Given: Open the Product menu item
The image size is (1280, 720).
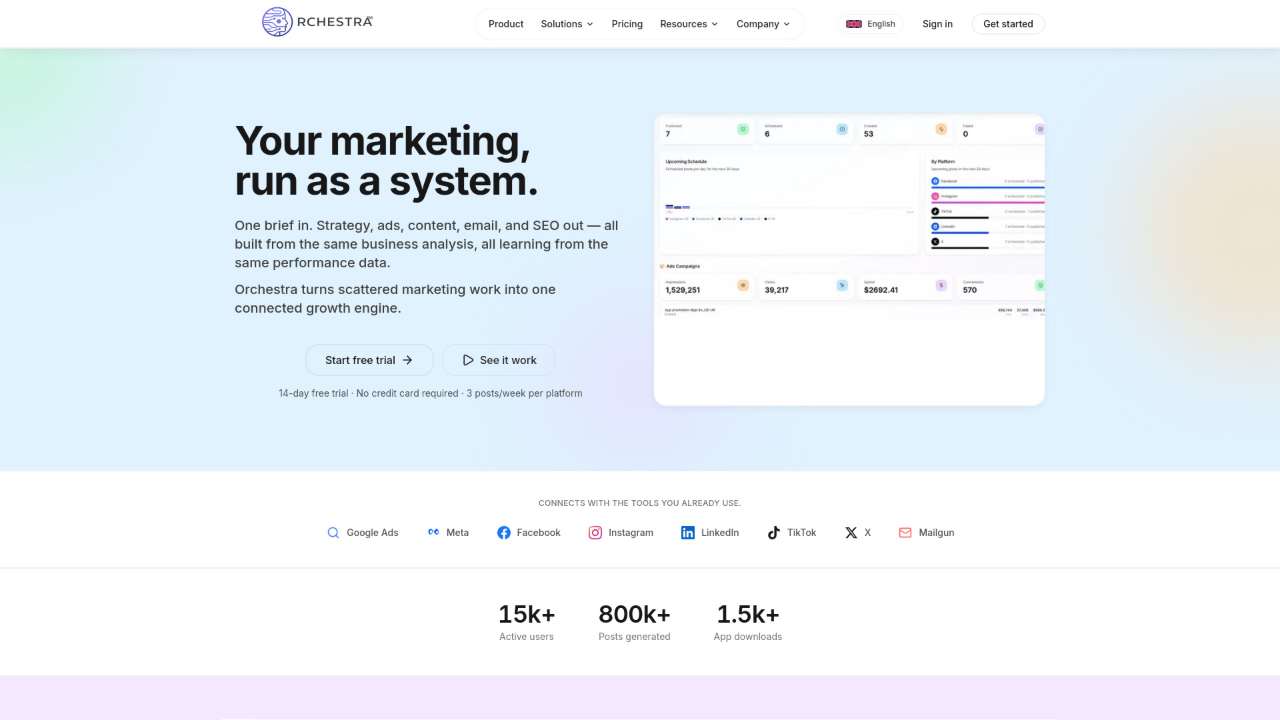Looking at the screenshot, I should pyautogui.click(x=505, y=24).
